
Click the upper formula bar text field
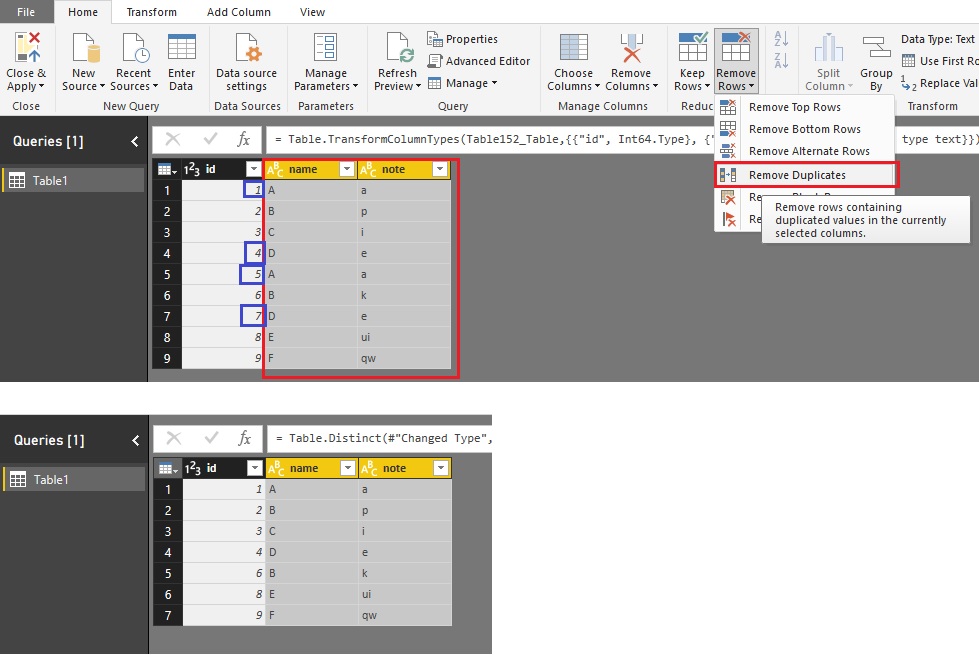[621, 139]
